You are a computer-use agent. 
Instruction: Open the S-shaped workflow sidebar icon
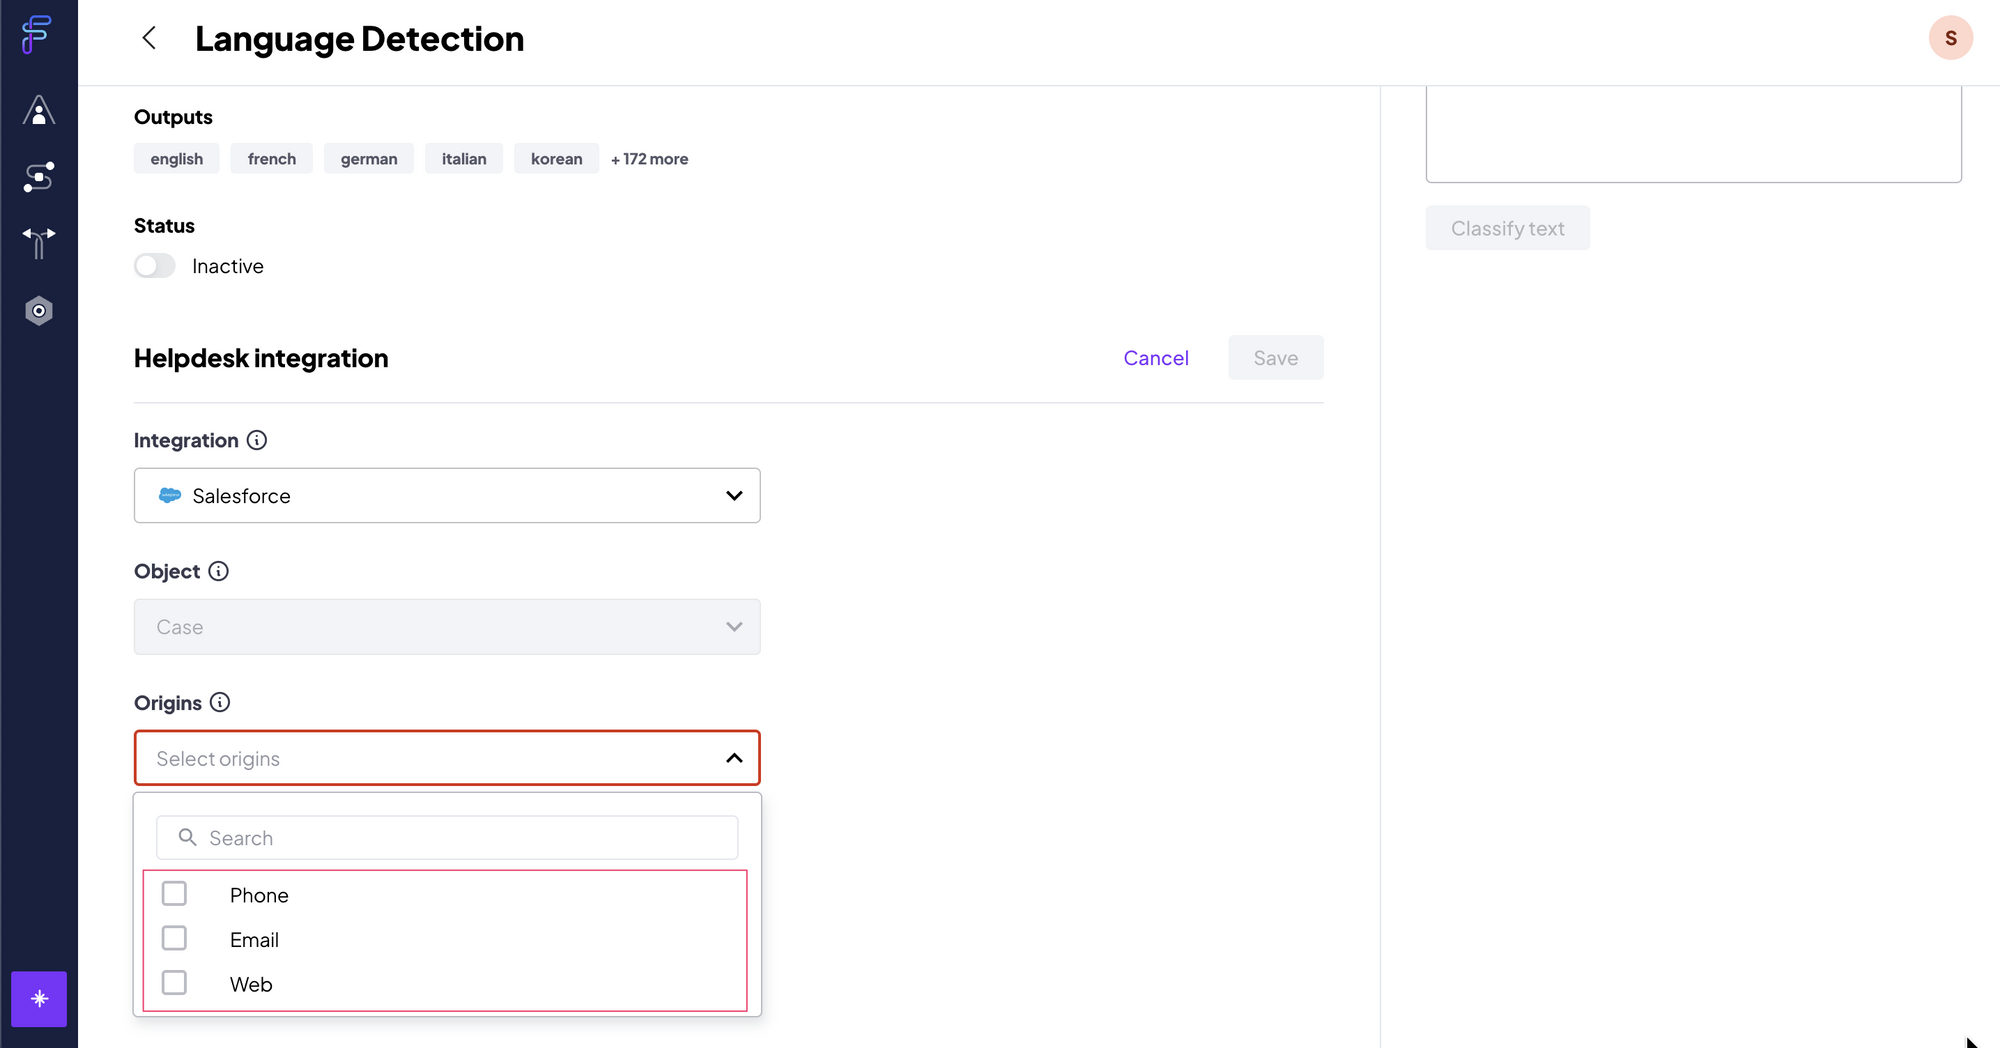coord(38,177)
